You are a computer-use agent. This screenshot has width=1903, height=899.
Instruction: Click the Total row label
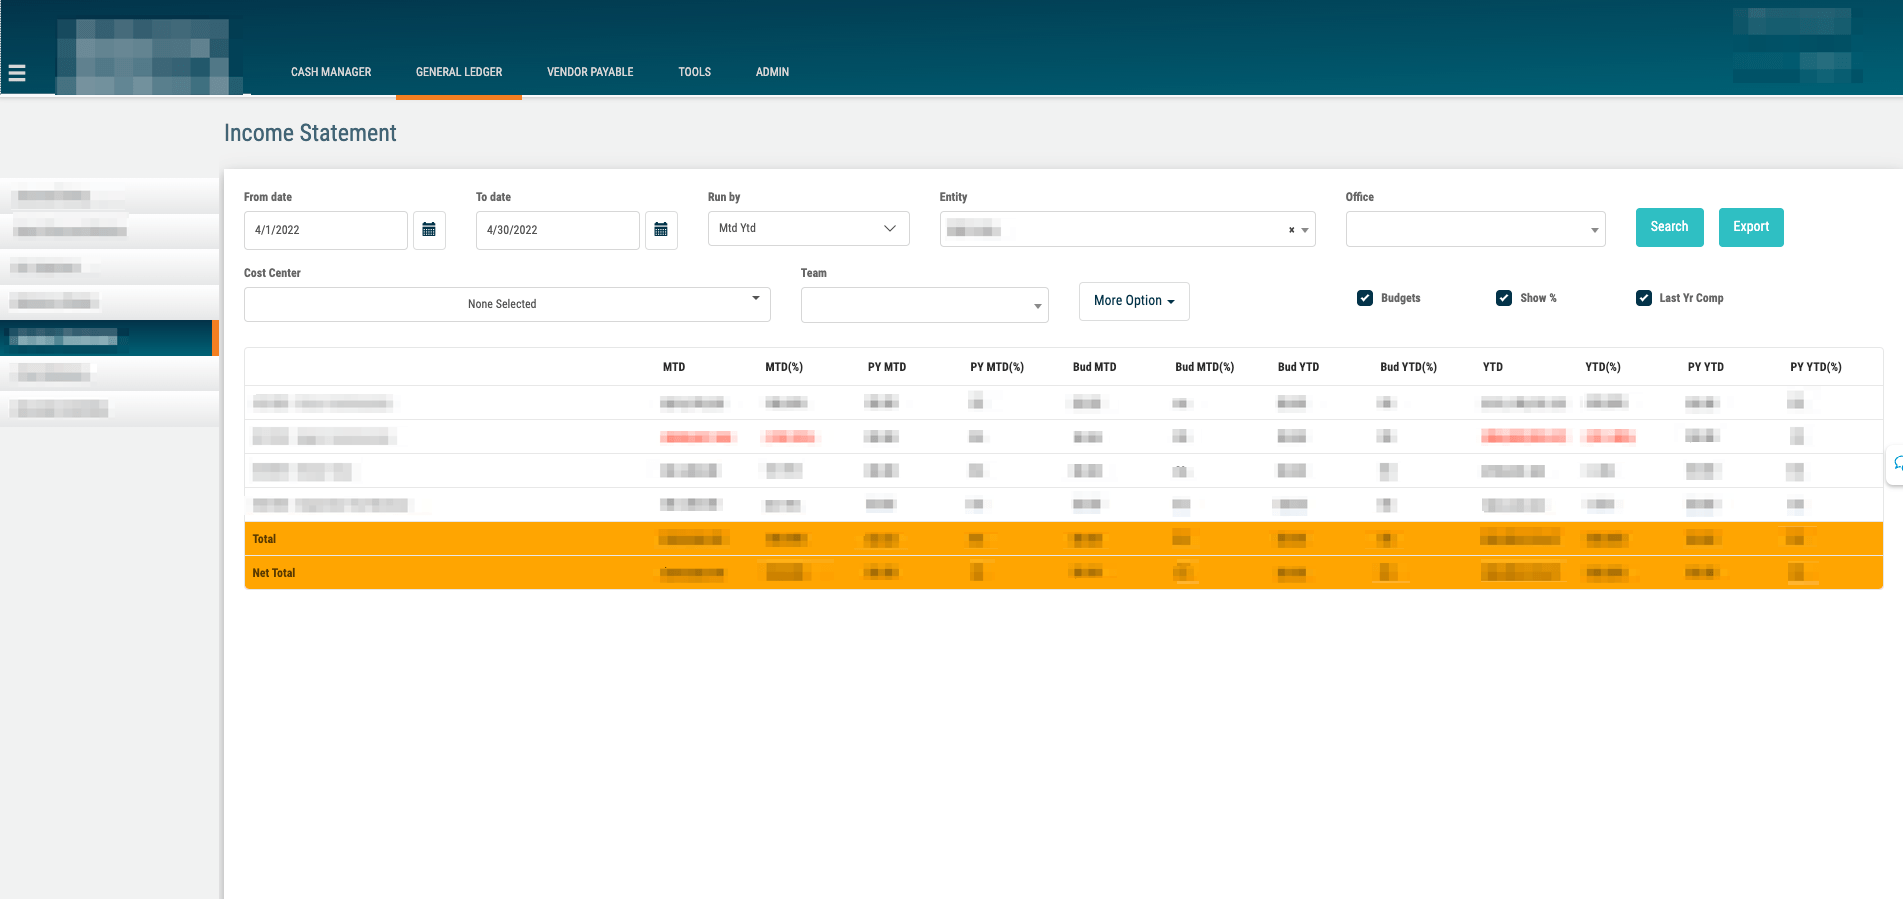click(264, 539)
